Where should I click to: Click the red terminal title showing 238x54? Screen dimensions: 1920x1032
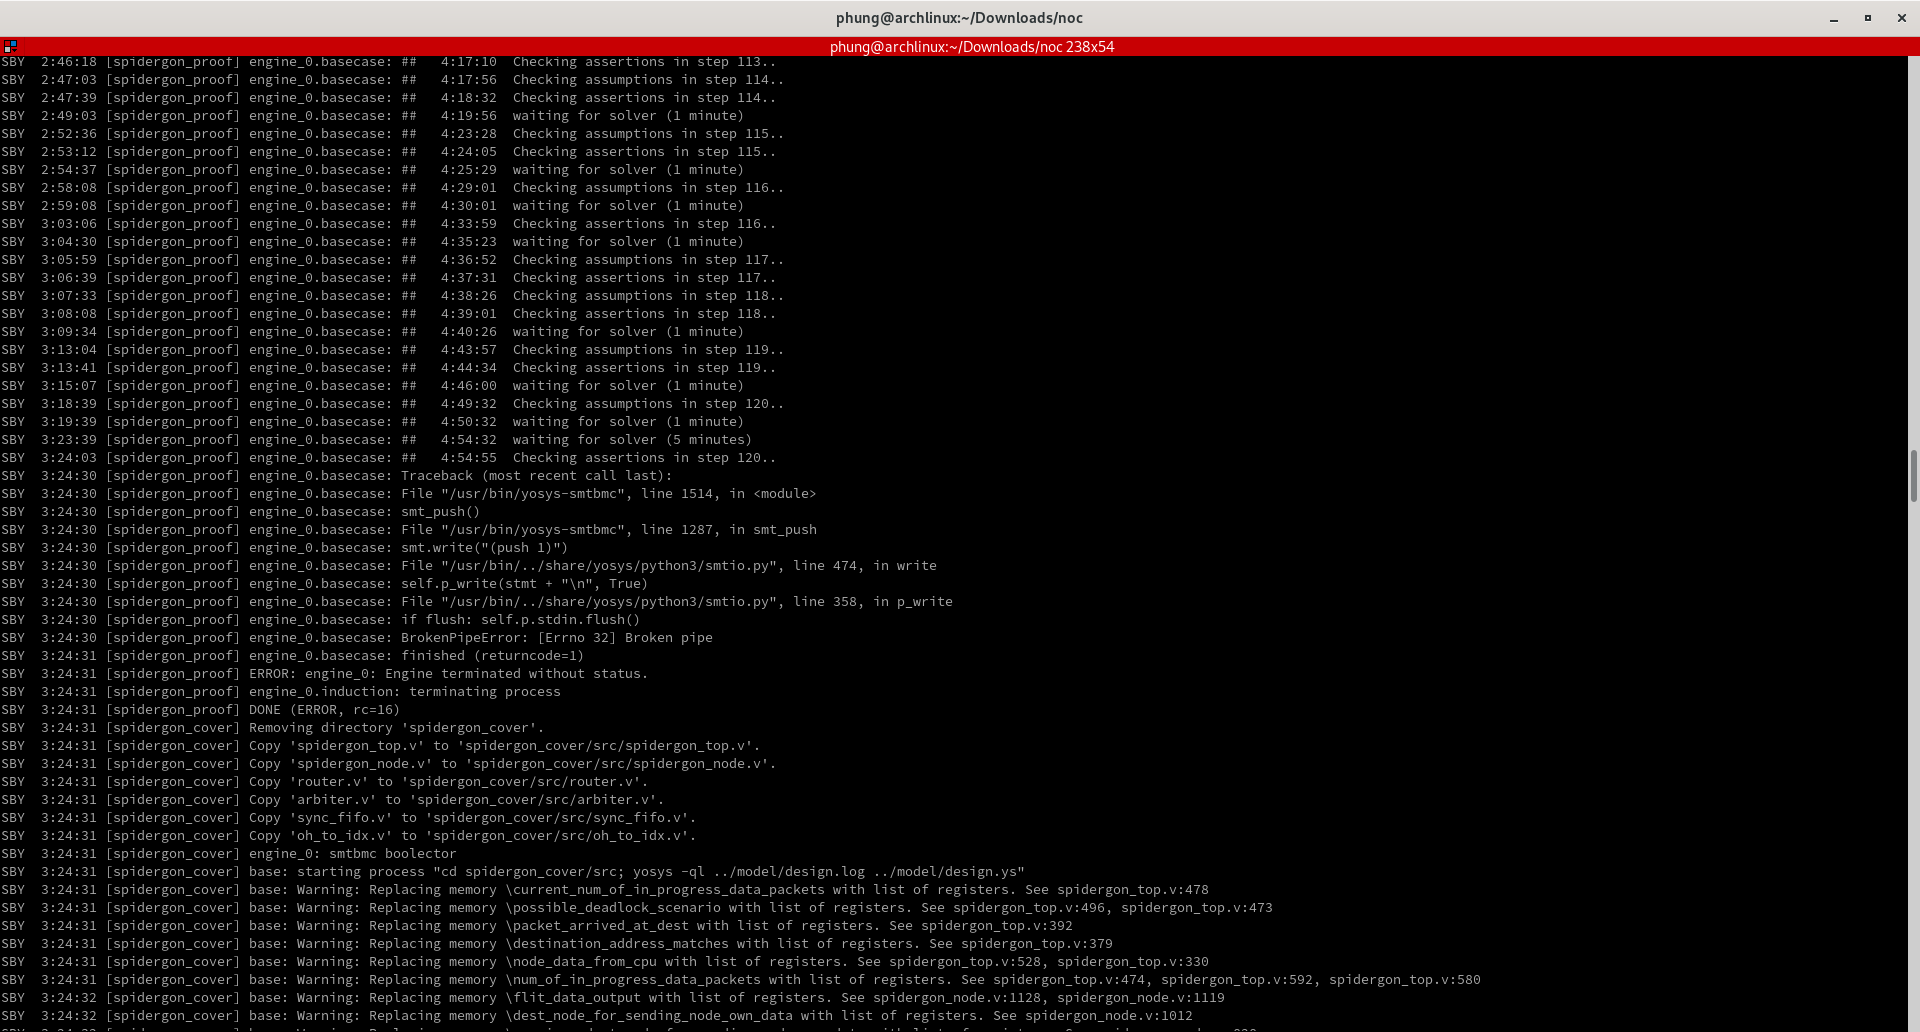pos(971,47)
